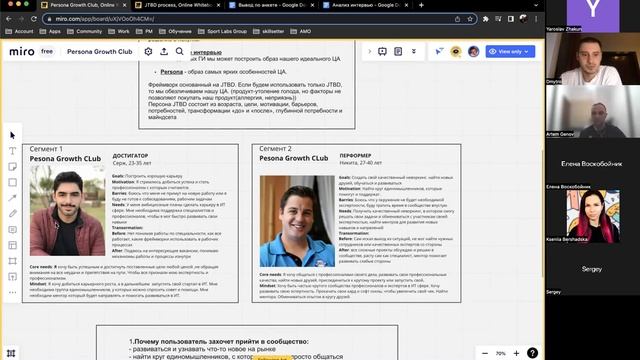Expand Miro collaboration toolbar chevron

pos(369,51)
